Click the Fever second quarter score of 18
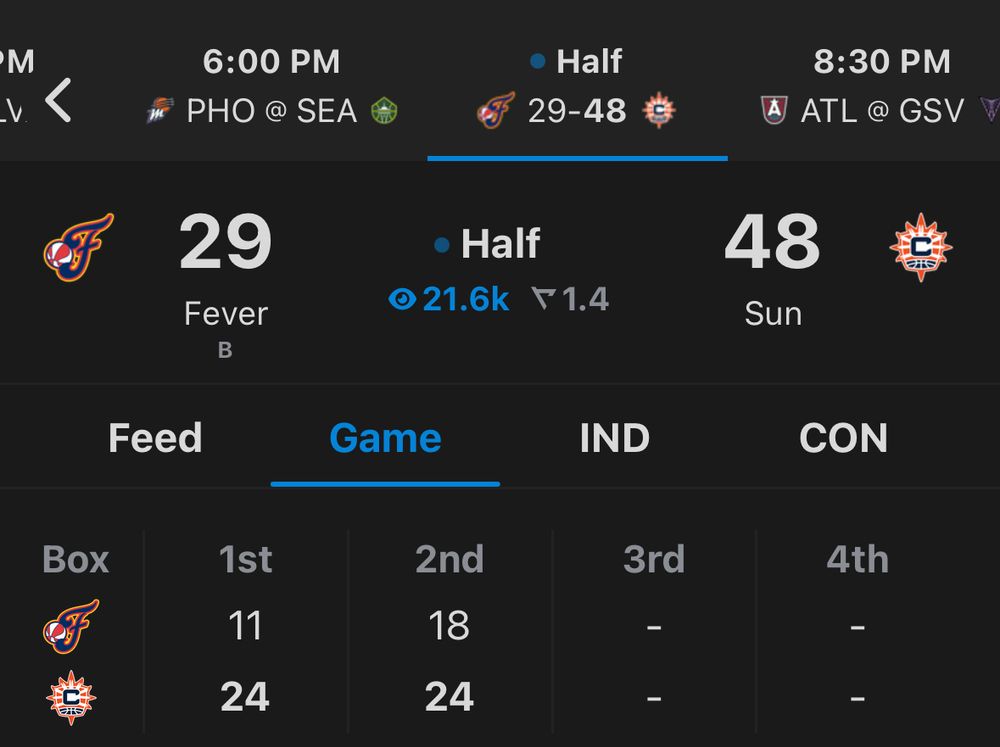 [x=449, y=624]
